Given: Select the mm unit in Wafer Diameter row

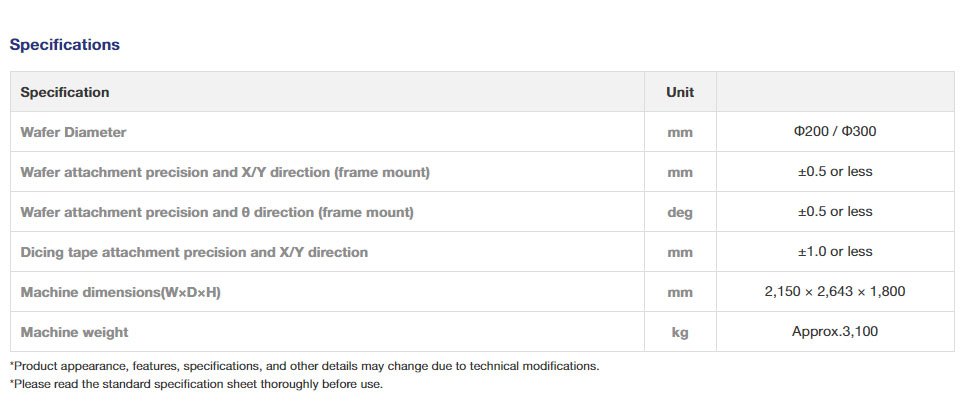Looking at the screenshot, I should [680, 133].
